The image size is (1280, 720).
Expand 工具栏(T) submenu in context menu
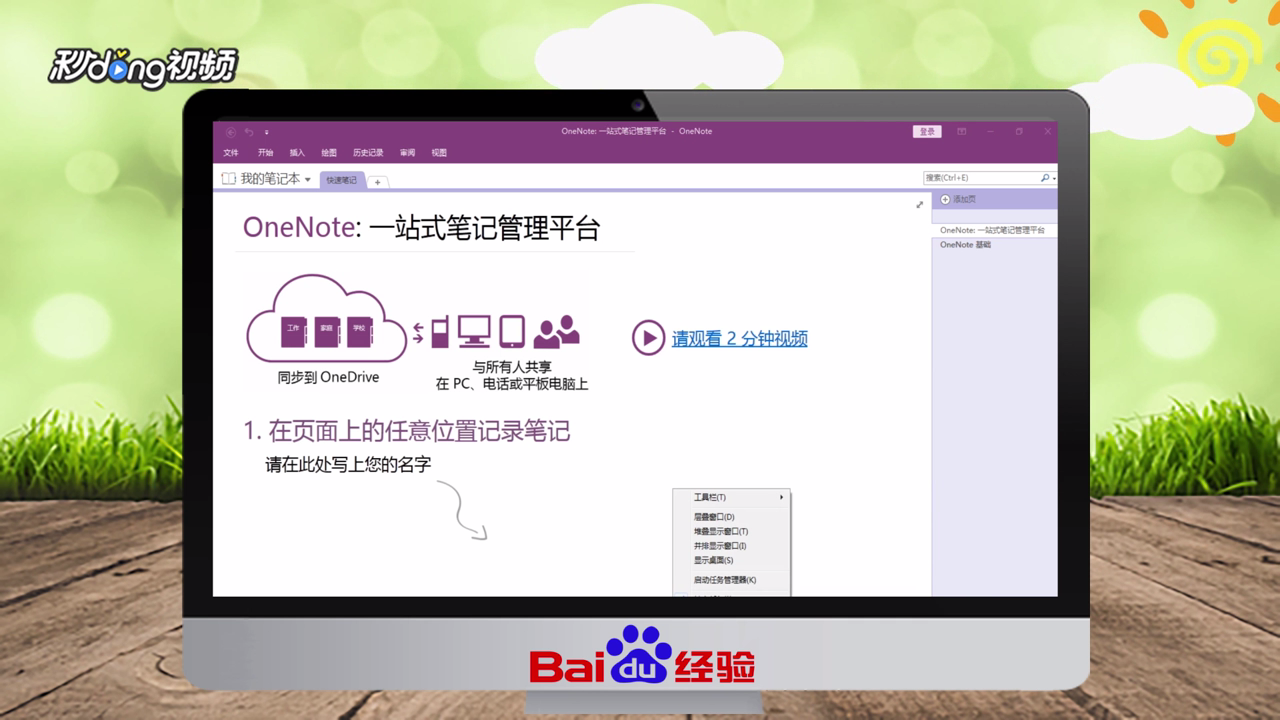click(x=731, y=497)
